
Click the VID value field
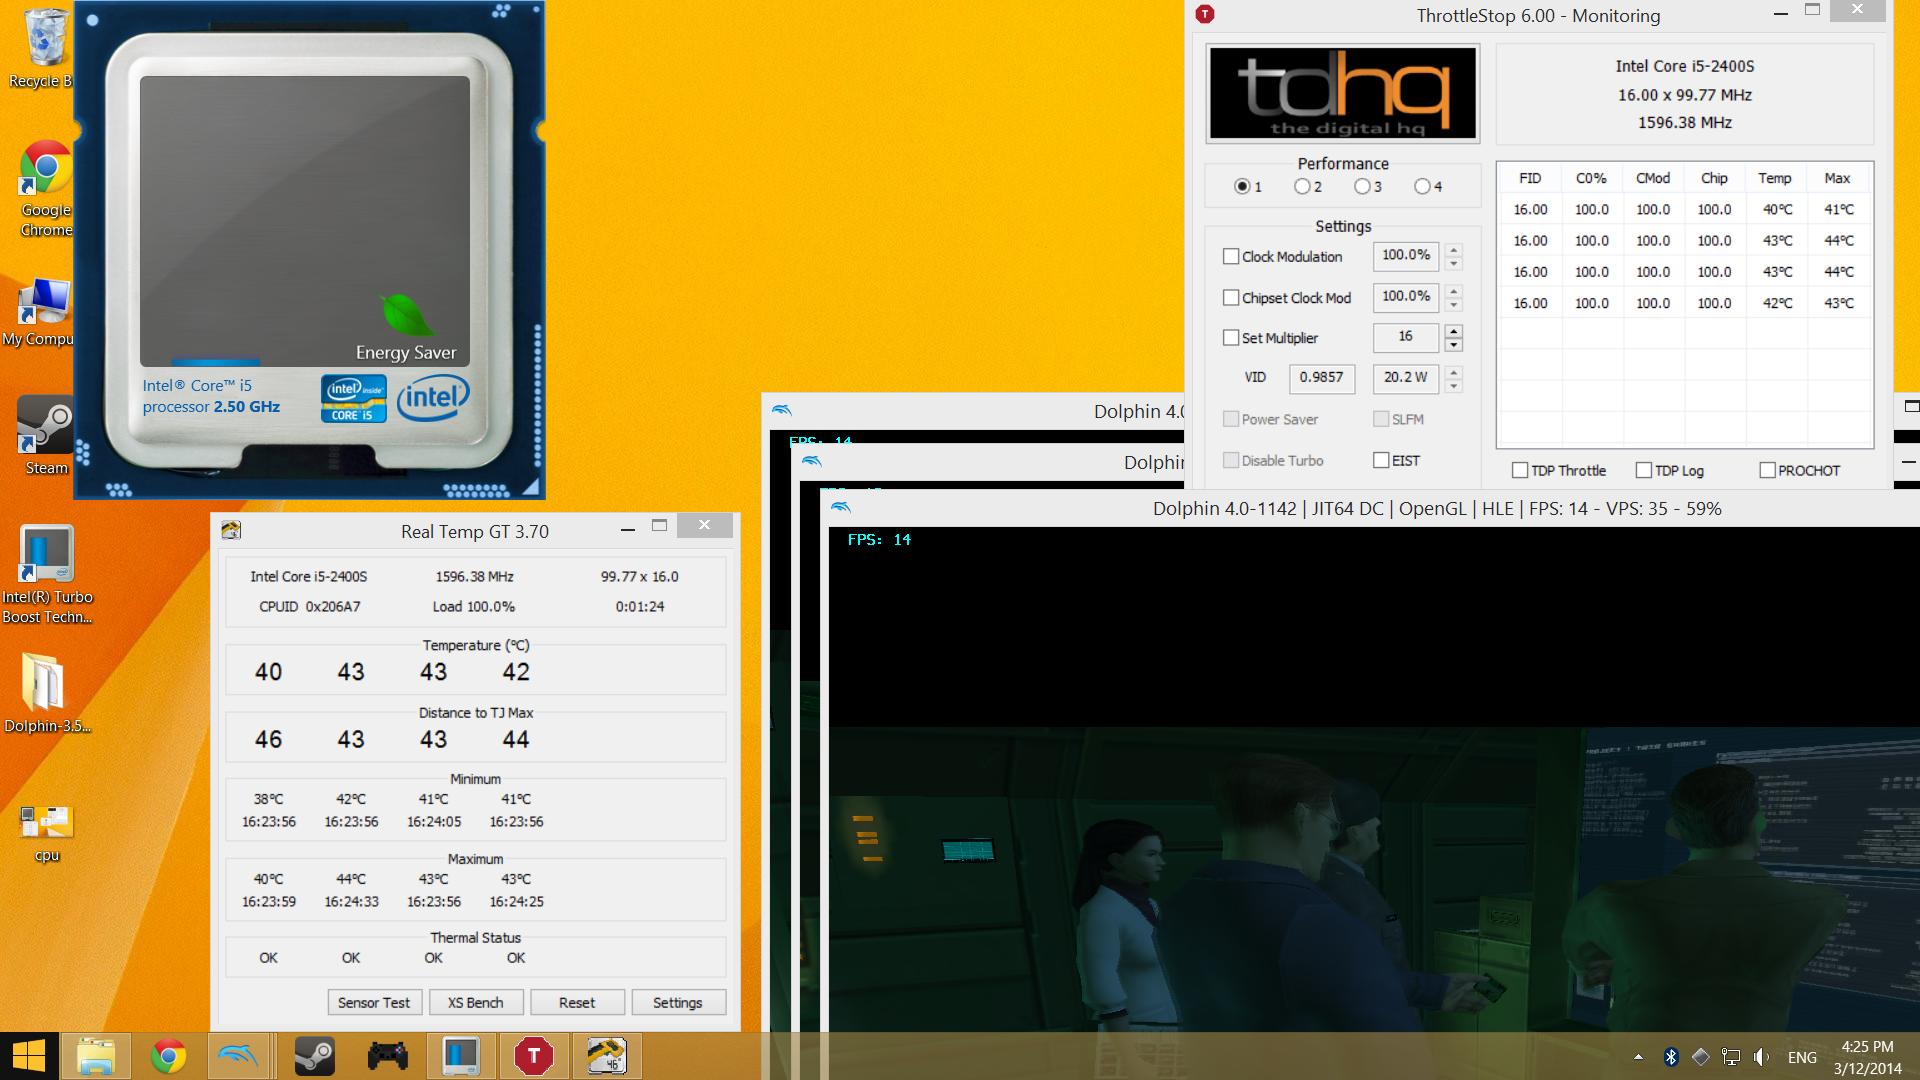(x=1321, y=377)
